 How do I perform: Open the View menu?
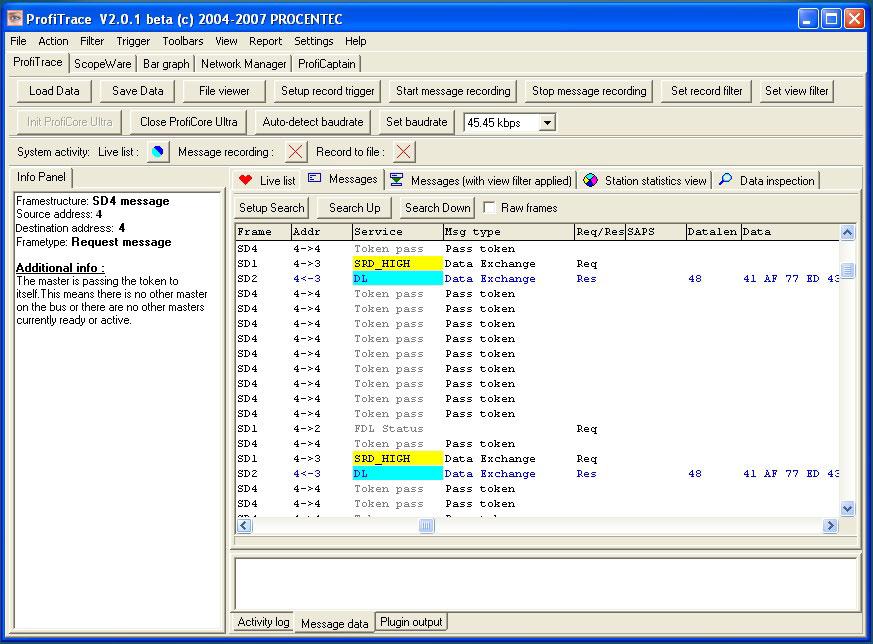tap(226, 41)
